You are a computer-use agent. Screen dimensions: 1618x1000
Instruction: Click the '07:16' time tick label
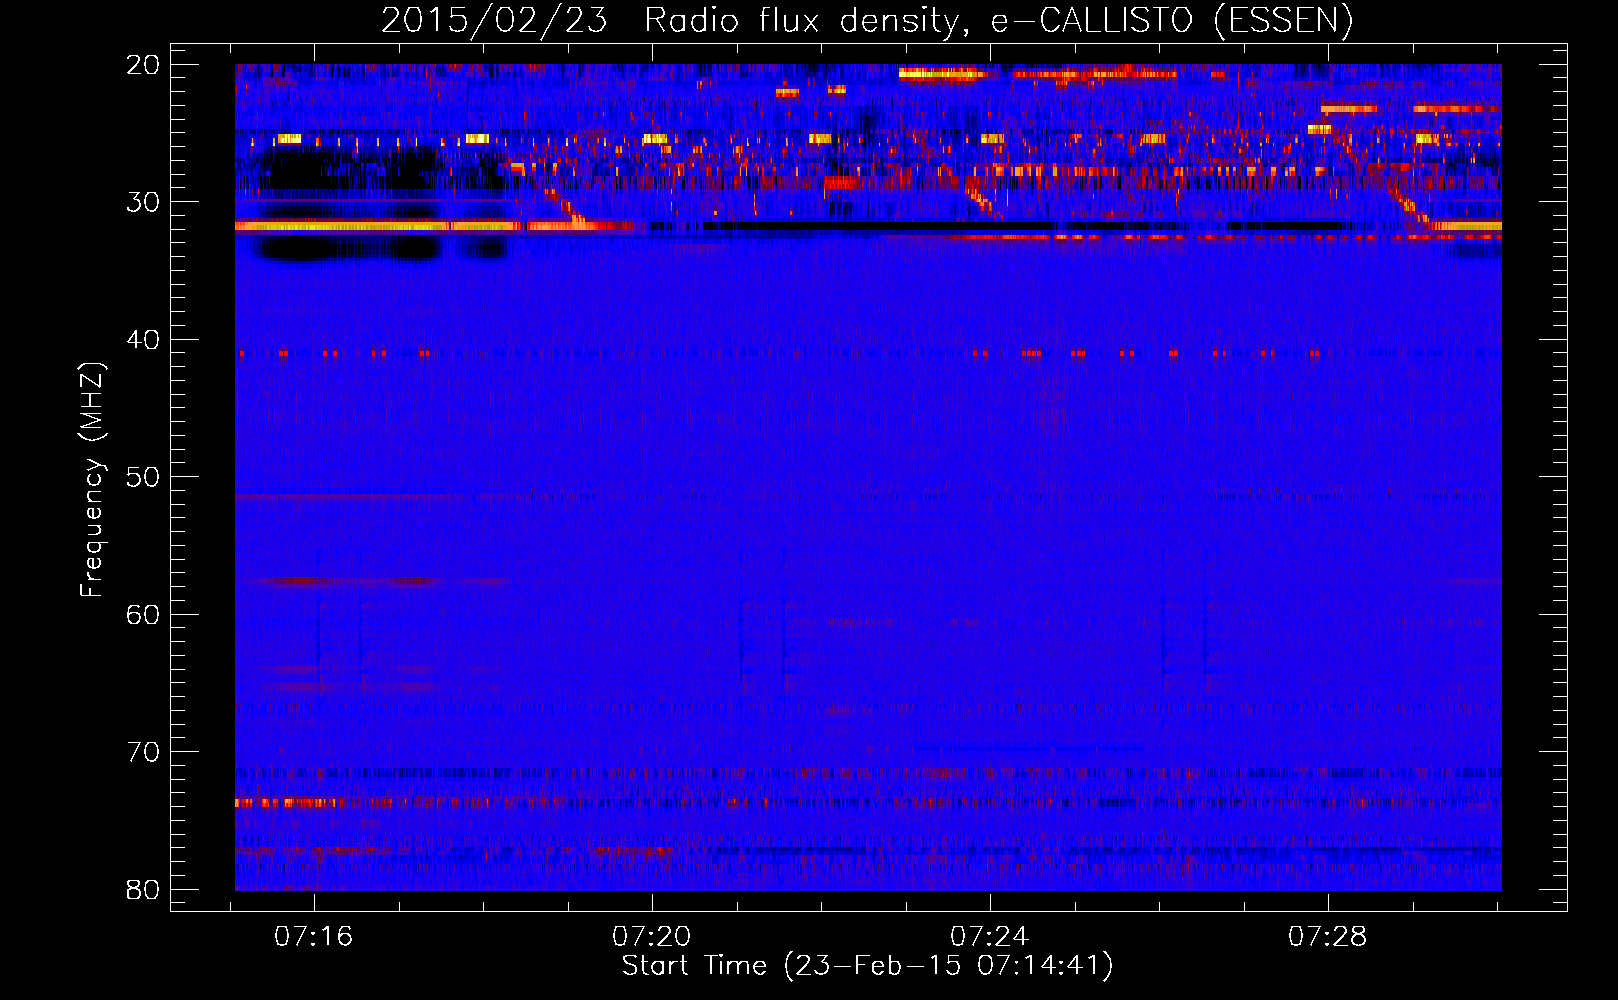click(x=314, y=936)
